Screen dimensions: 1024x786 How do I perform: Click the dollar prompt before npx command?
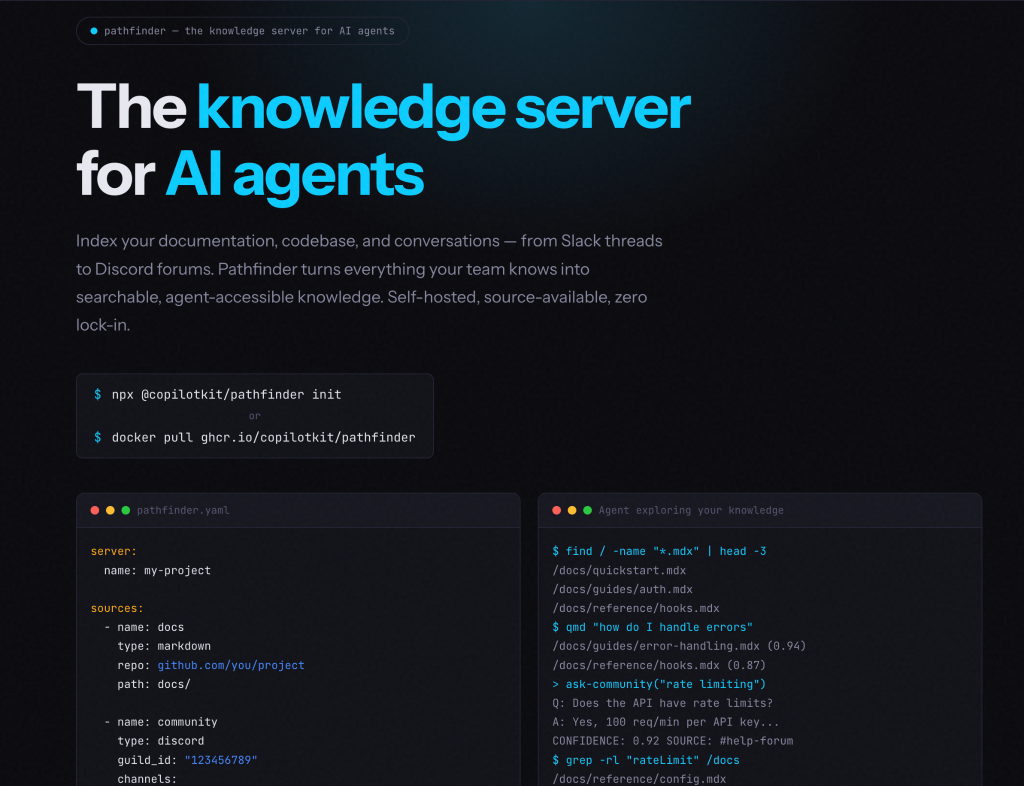pyautogui.click(x=97, y=394)
